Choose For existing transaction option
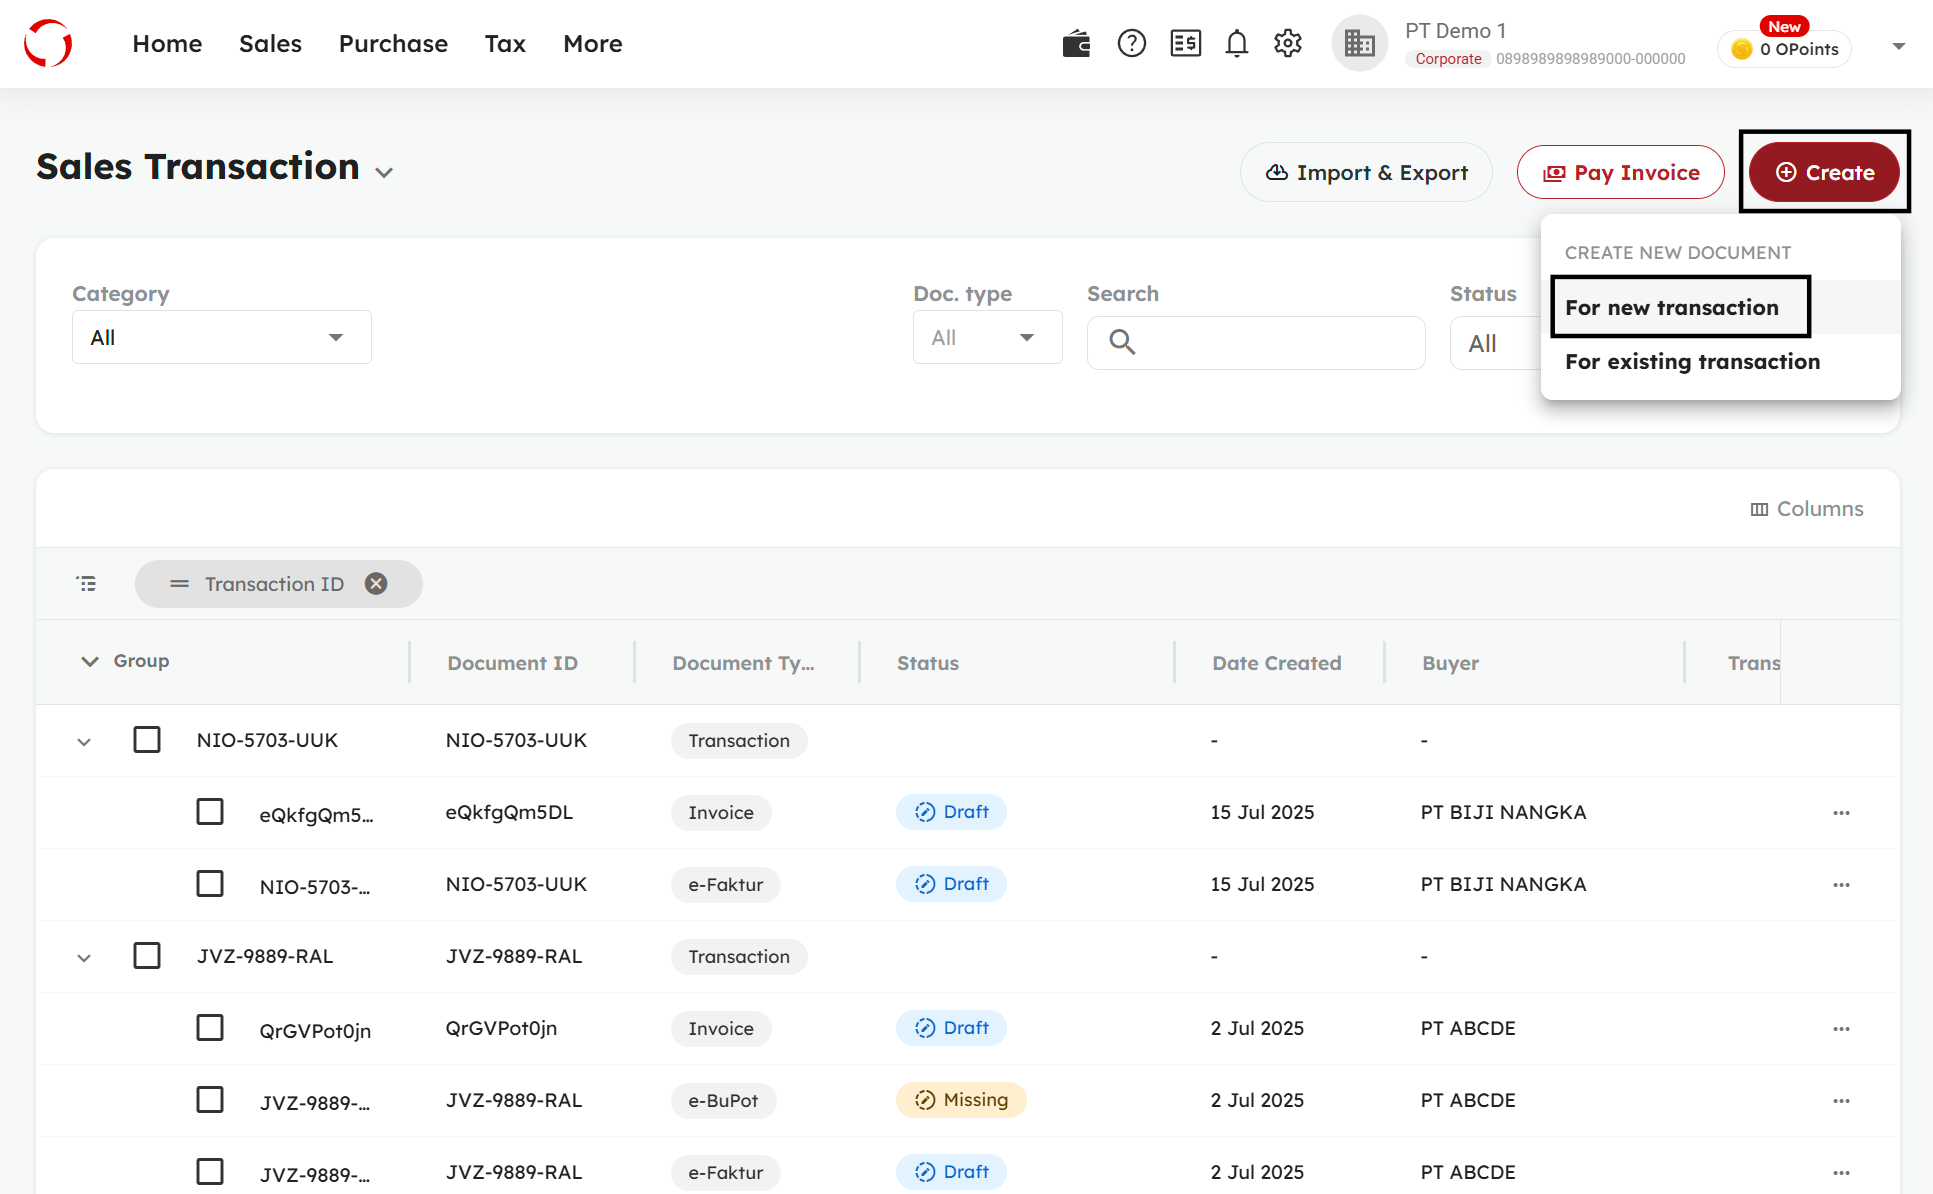 pyautogui.click(x=1692, y=362)
